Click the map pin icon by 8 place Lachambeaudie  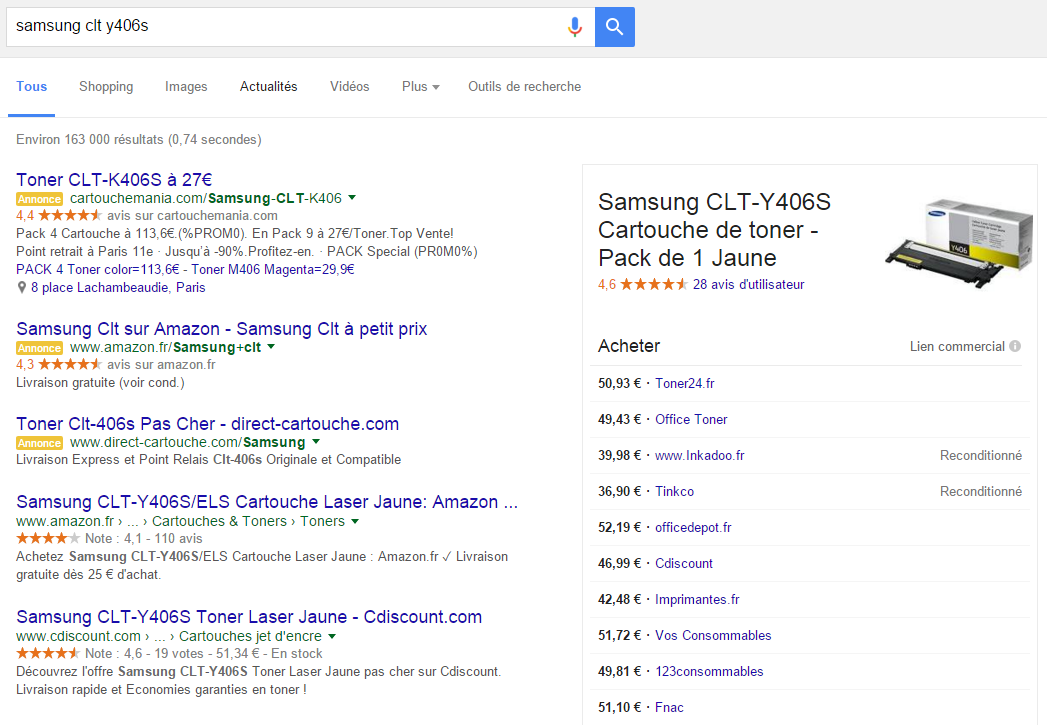tap(21, 288)
